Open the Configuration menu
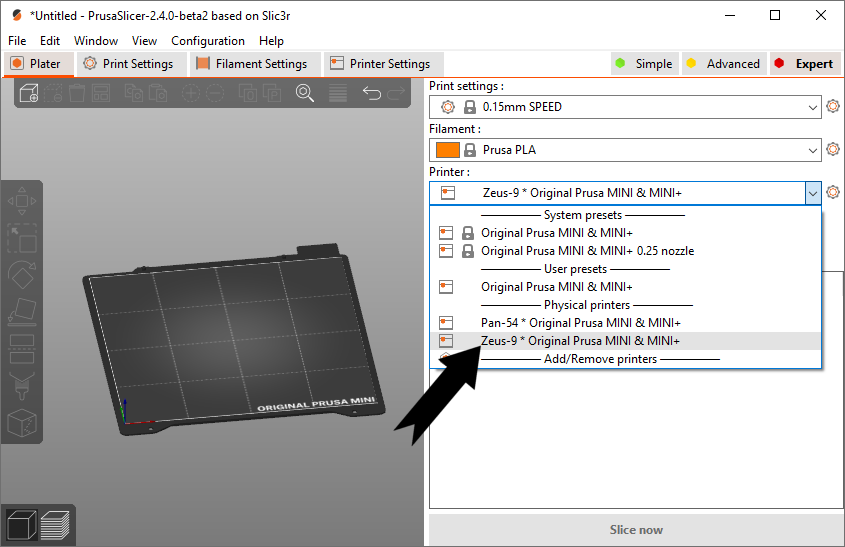 (x=207, y=41)
